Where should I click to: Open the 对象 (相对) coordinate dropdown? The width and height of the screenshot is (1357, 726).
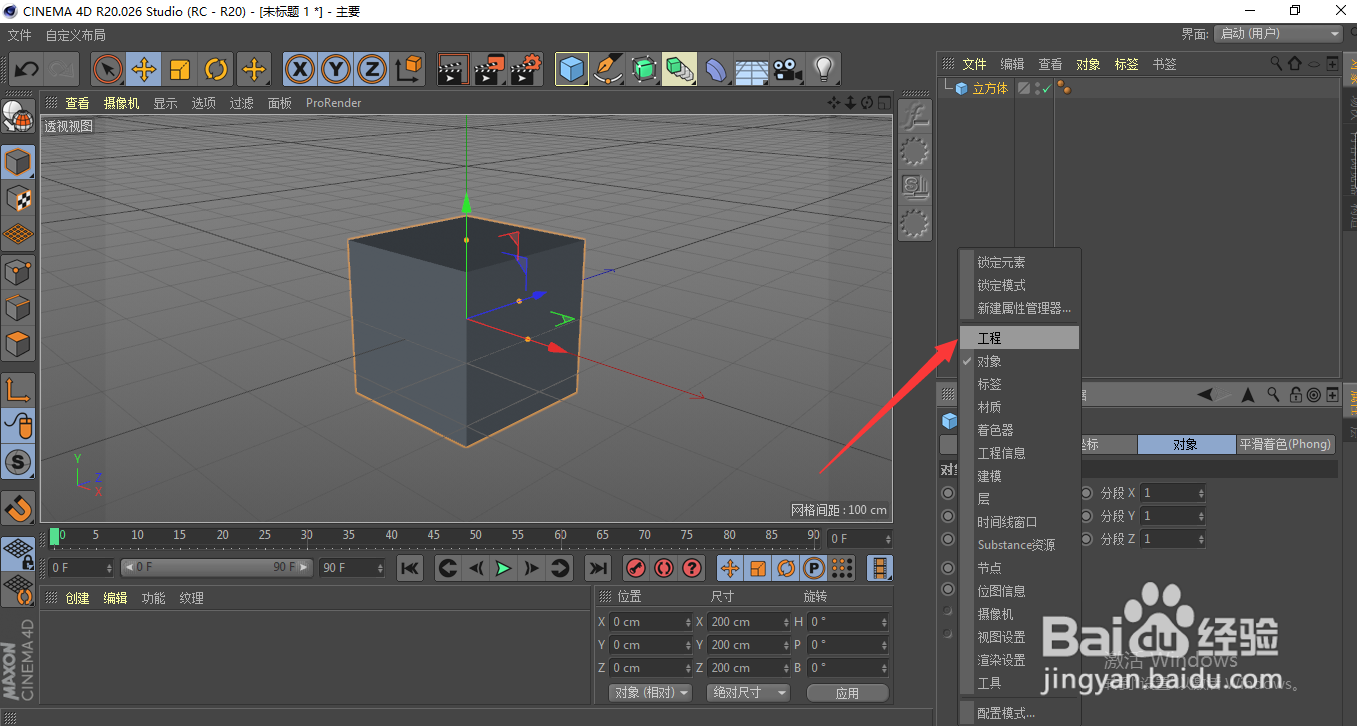pos(652,692)
